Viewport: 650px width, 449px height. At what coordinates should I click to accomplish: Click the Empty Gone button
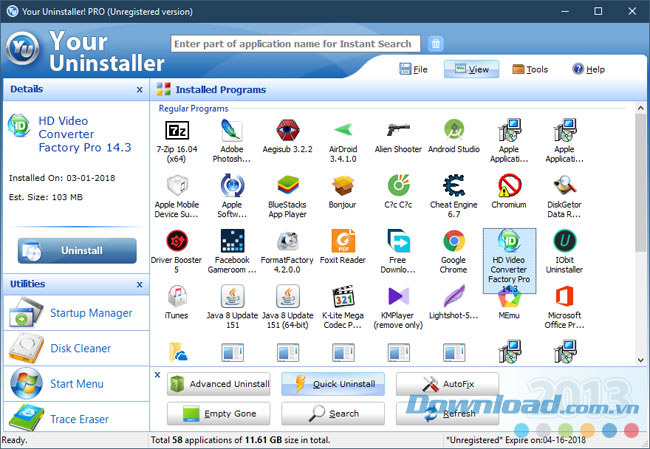[x=219, y=413]
